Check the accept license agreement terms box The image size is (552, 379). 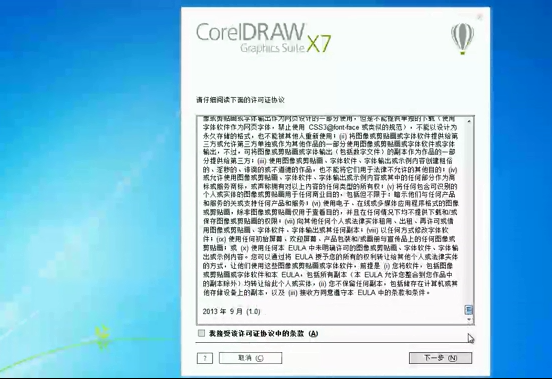point(201,333)
